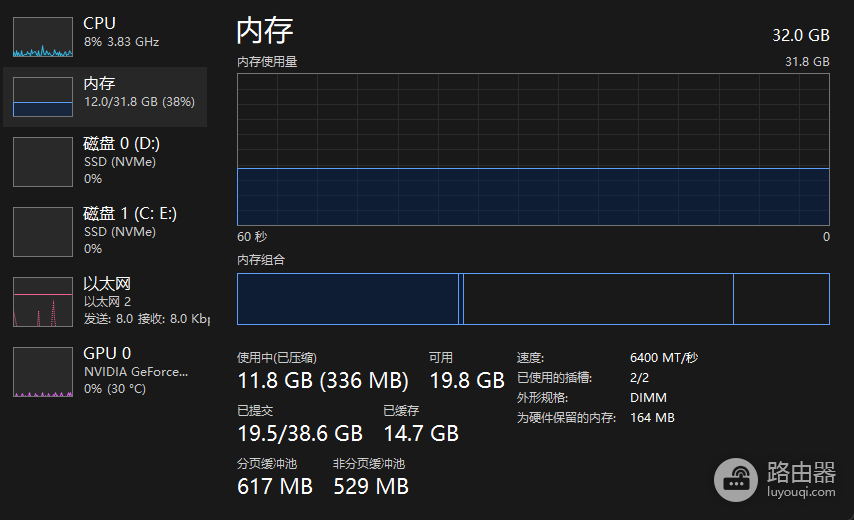Click the 19.8 GB 可用 value
Viewport: 854px width, 520px height.
(467, 381)
